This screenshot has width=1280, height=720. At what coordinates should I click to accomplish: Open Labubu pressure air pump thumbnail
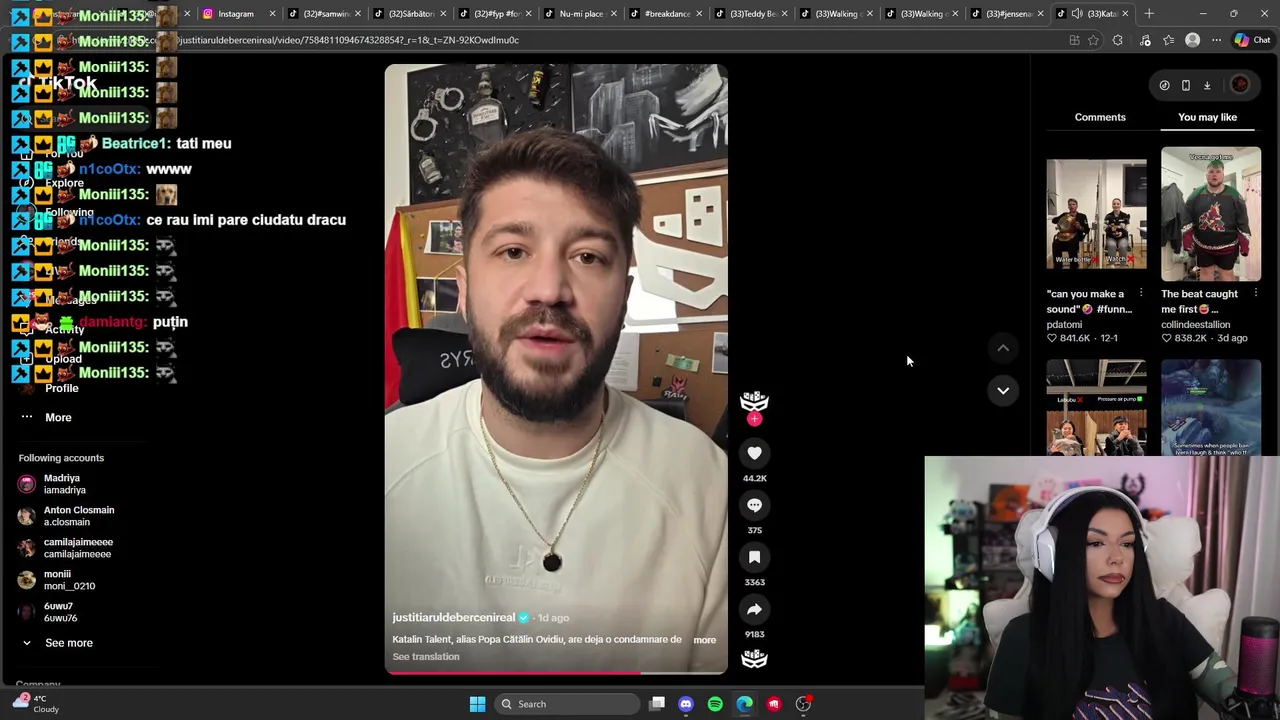pyautogui.click(x=1096, y=408)
